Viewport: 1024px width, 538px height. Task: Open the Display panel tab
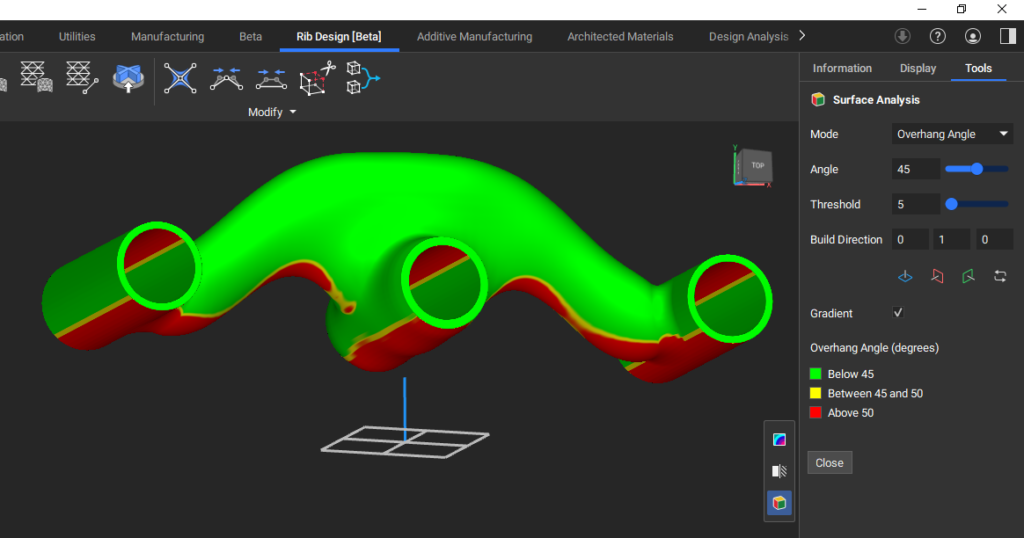point(918,68)
